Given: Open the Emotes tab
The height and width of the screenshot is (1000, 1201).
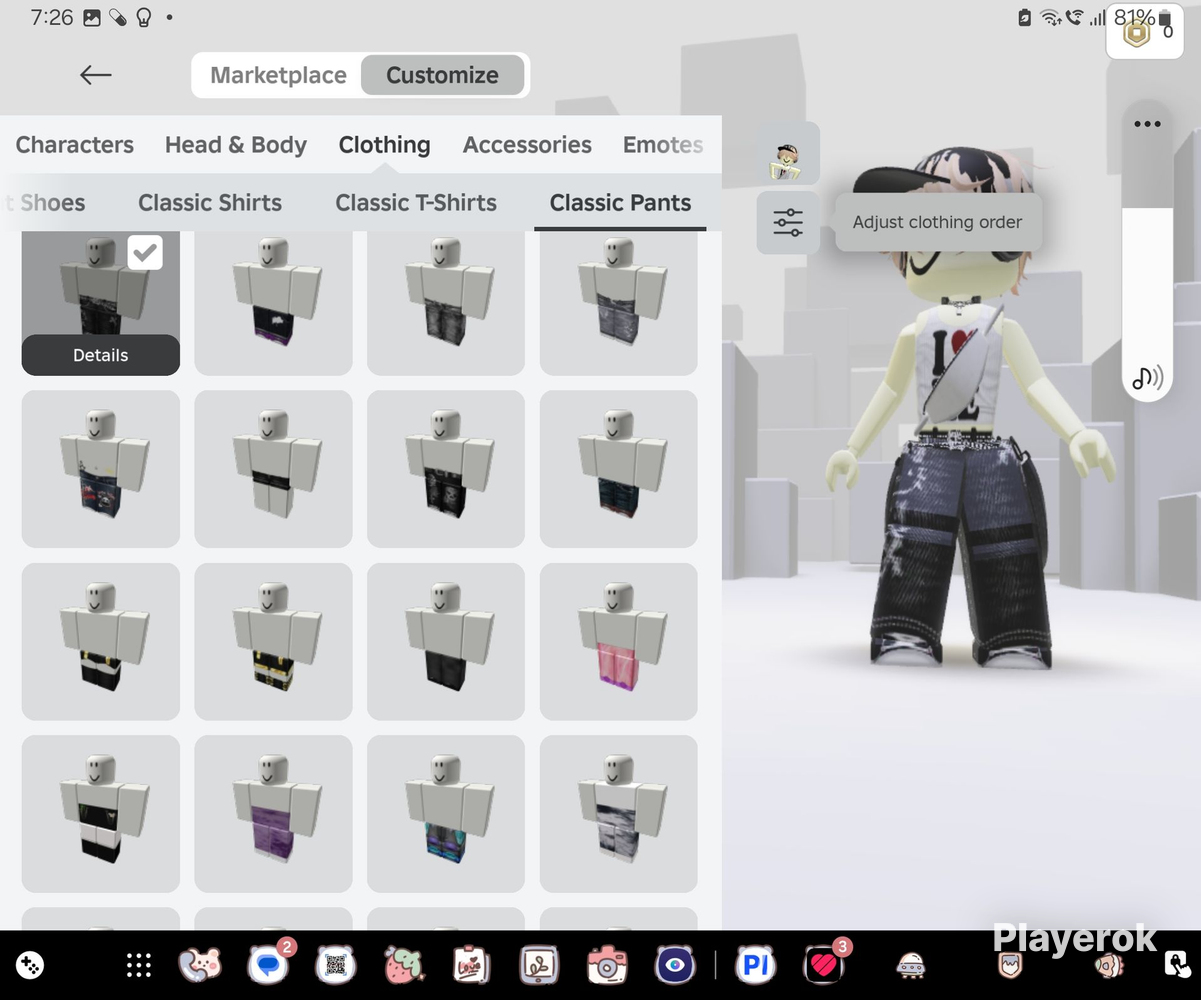Looking at the screenshot, I should (663, 145).
